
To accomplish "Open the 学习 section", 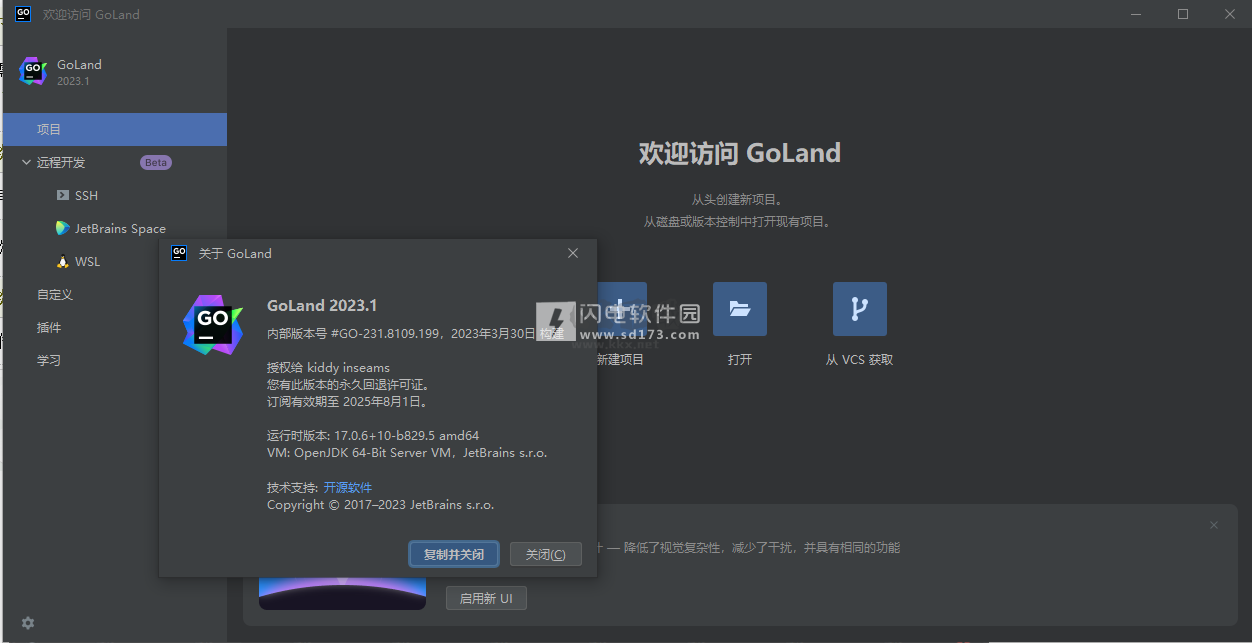I will (x=48, y=360).
